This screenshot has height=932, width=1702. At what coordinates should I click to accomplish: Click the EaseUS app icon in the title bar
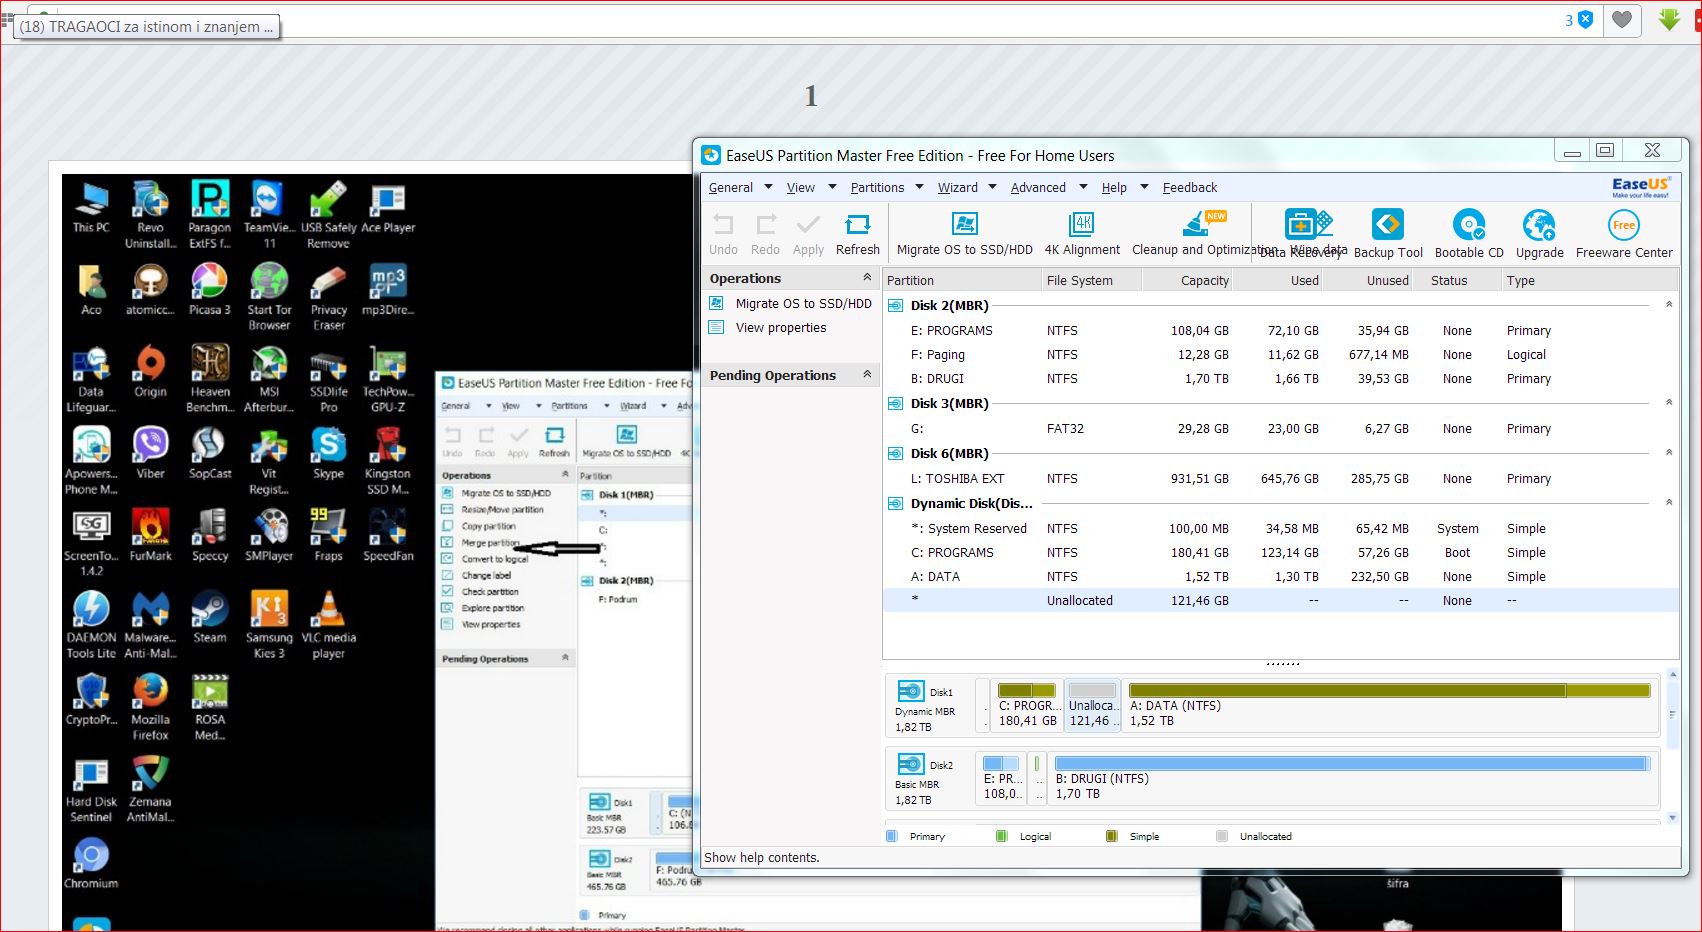pos(711,155)
